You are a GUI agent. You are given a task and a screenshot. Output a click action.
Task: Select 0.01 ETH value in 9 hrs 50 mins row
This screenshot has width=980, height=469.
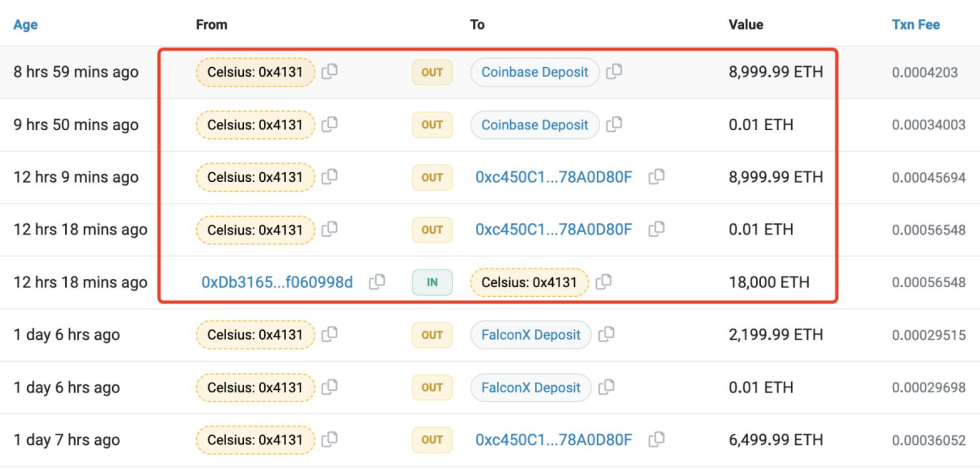761,124
